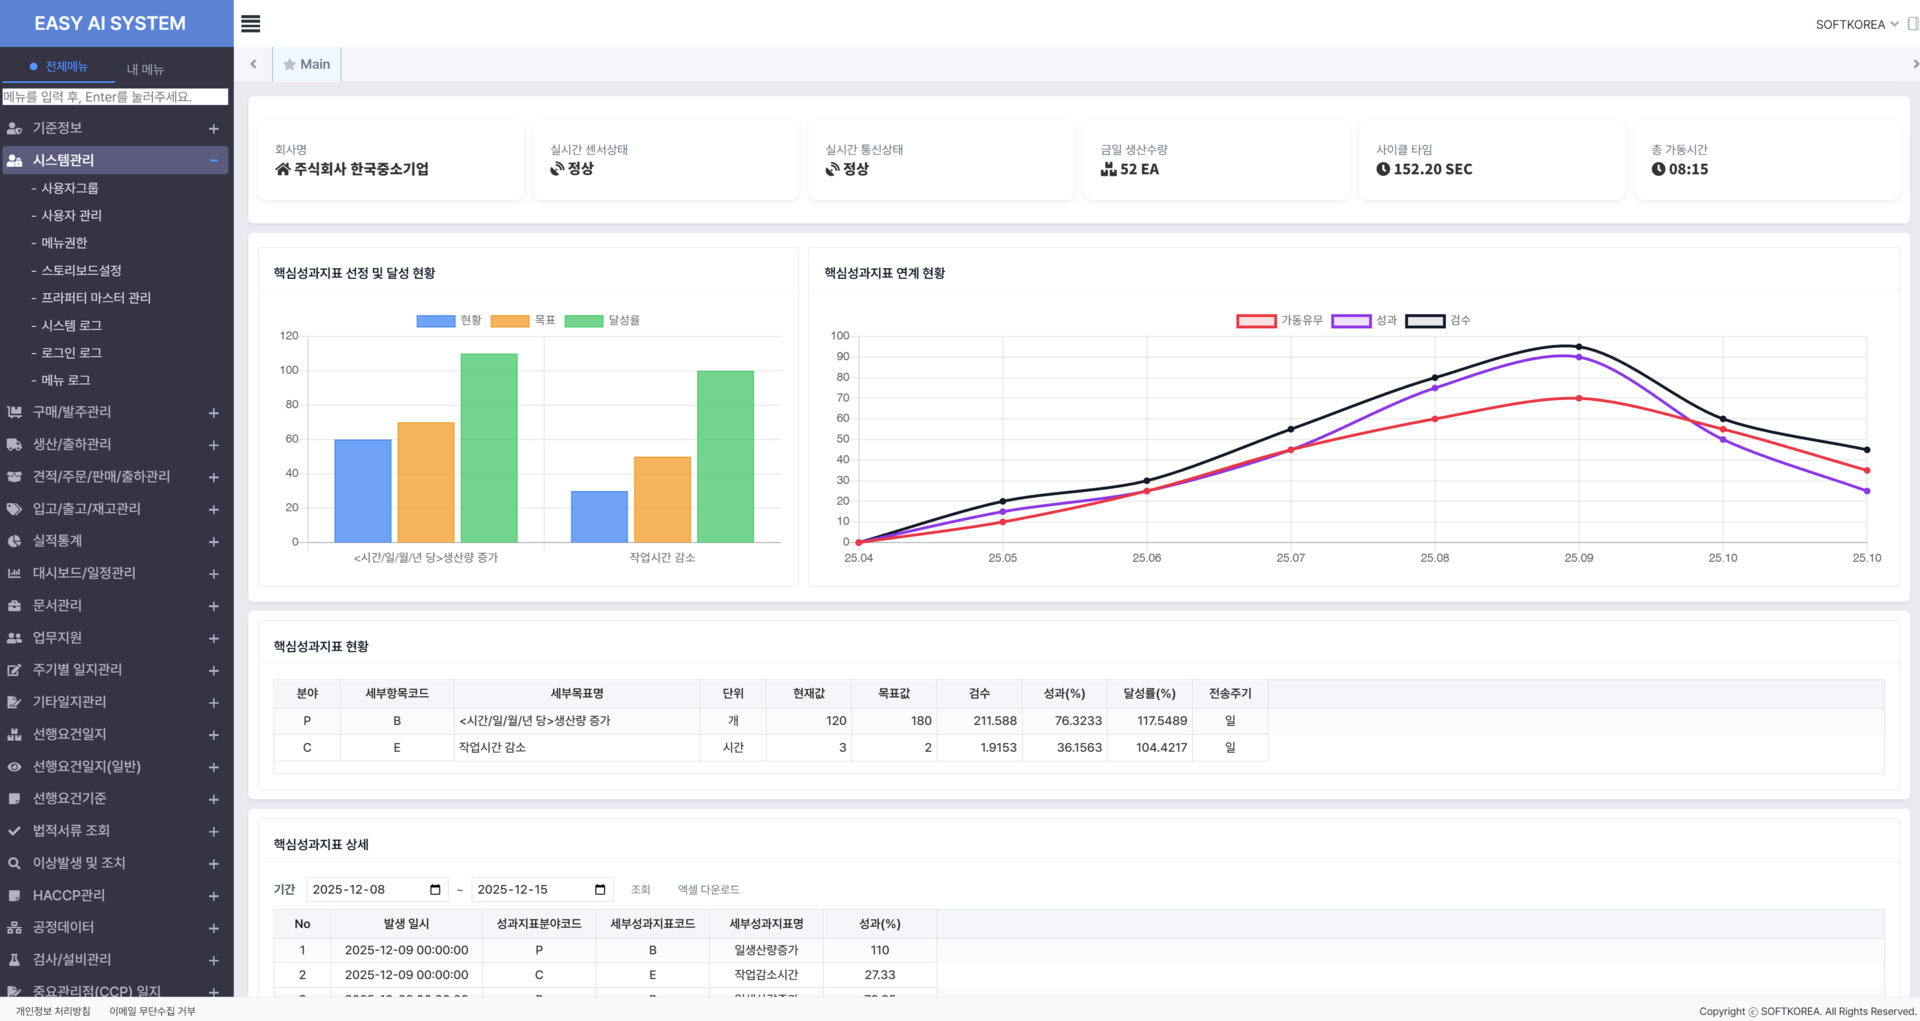
Task: Click the 이상발생 및 조치 magnifier icon
Action: [x=14, y=863]
